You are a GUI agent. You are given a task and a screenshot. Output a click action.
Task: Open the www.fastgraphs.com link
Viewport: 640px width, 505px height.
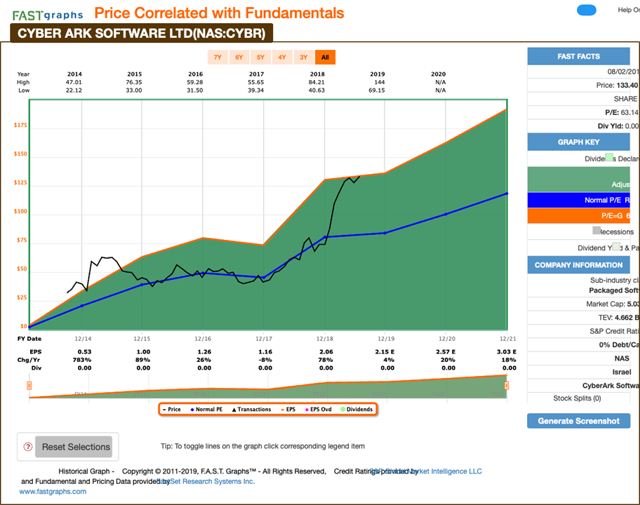pyautogui.click(x=53, y=492)
